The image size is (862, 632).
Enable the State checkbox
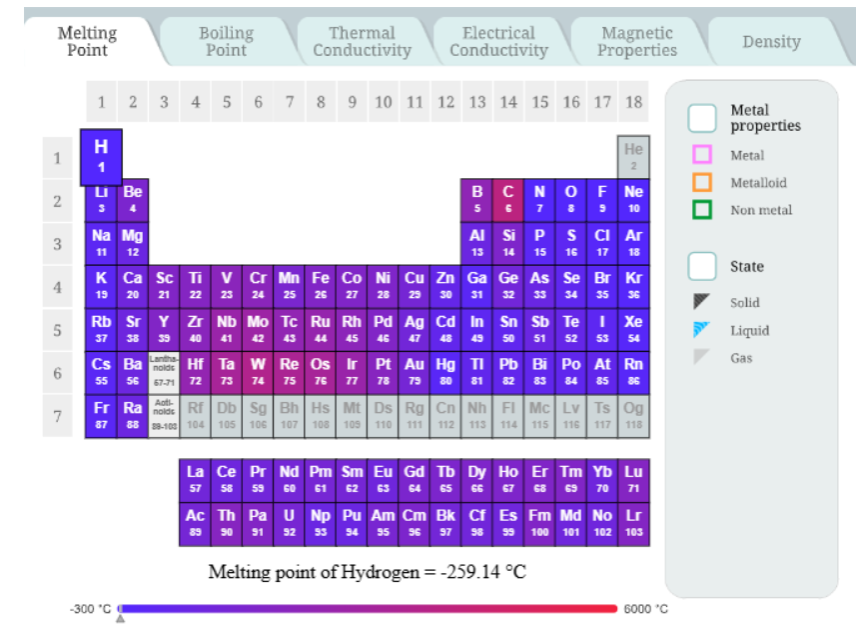pyautogui.click(x=702, y=267)
